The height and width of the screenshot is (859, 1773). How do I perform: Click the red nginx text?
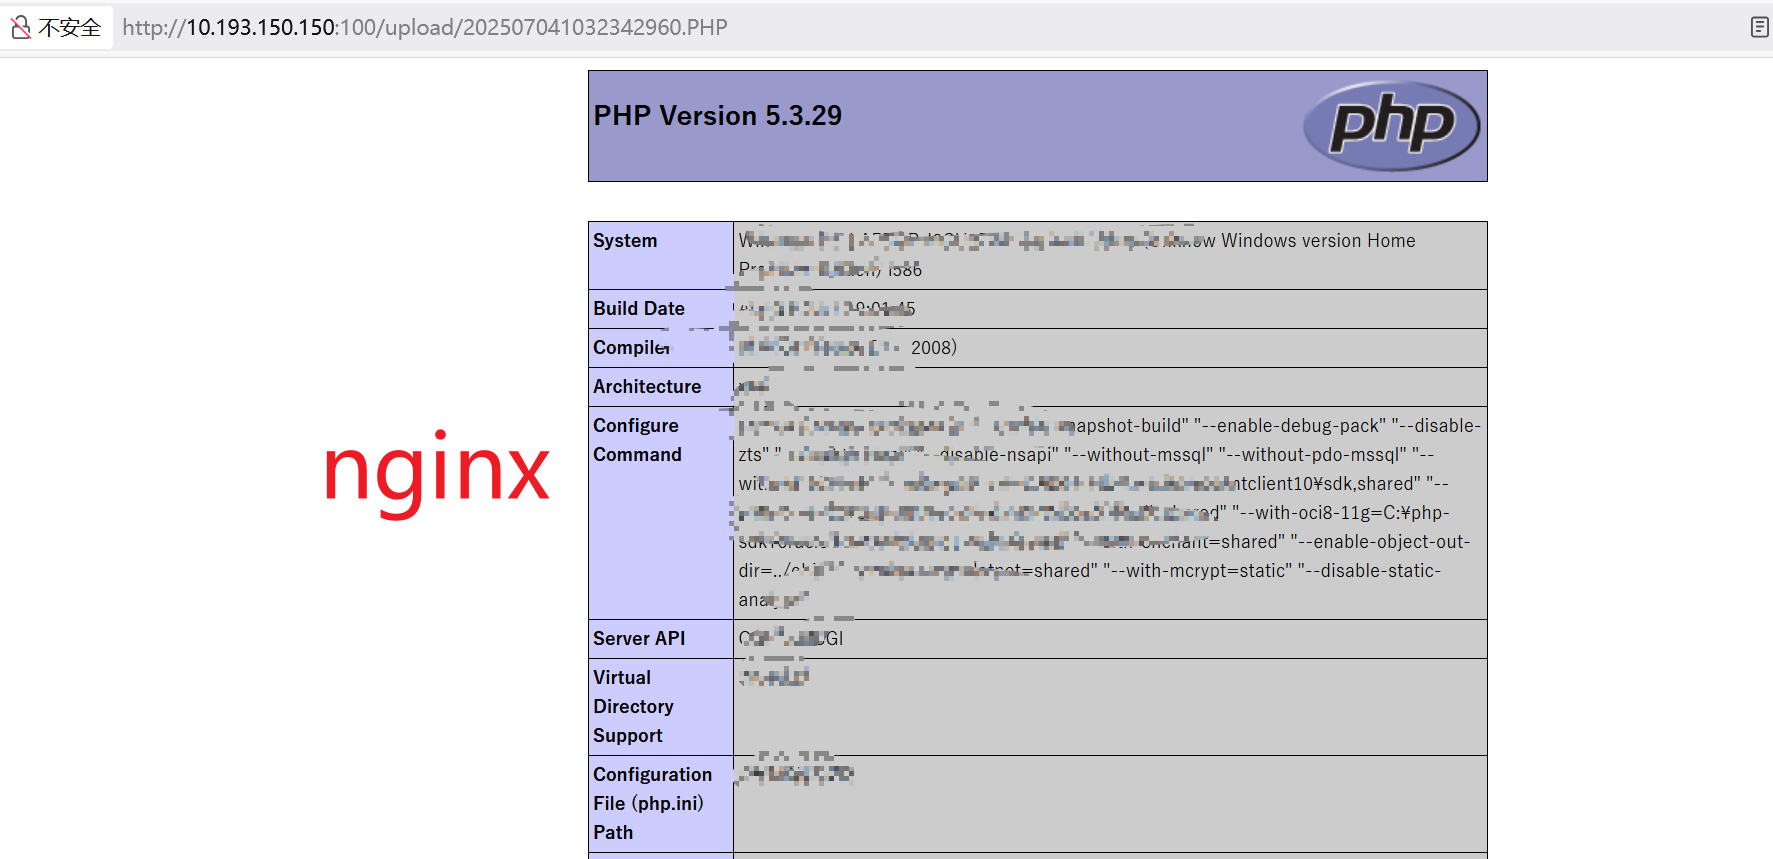[x=436, y=470]
